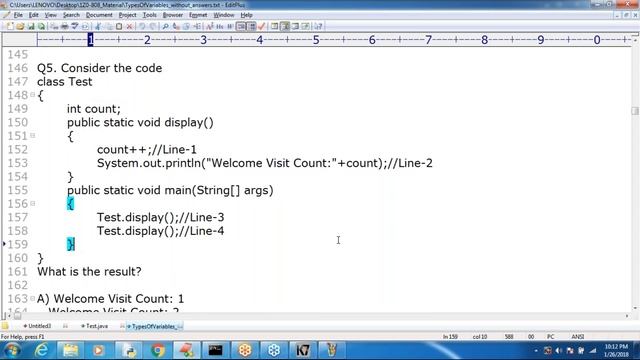640x360 pixels.
Task: Click the Redo toolbar icon
Action: [153, 27]
